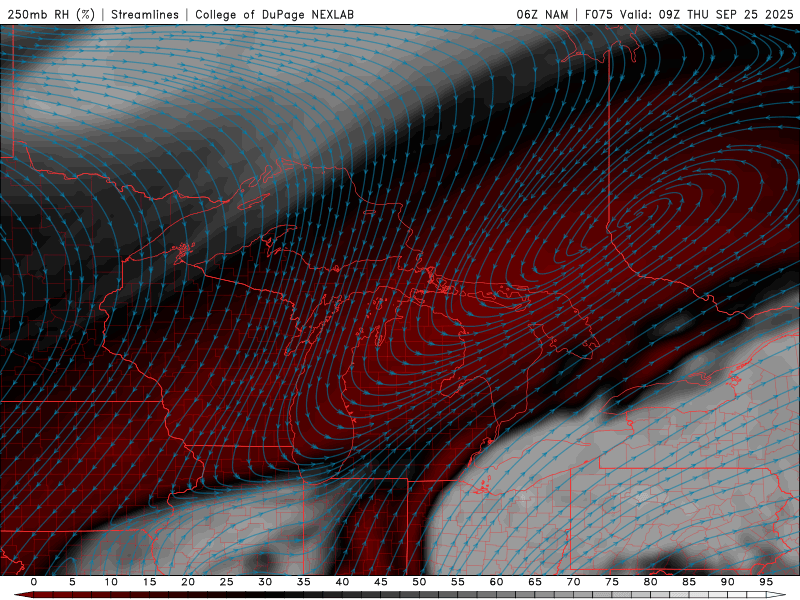This screenshot has height=600, width=800.
Task: Click 'College of DuPage NEXLAB' text
Action: tap(274, 14)
